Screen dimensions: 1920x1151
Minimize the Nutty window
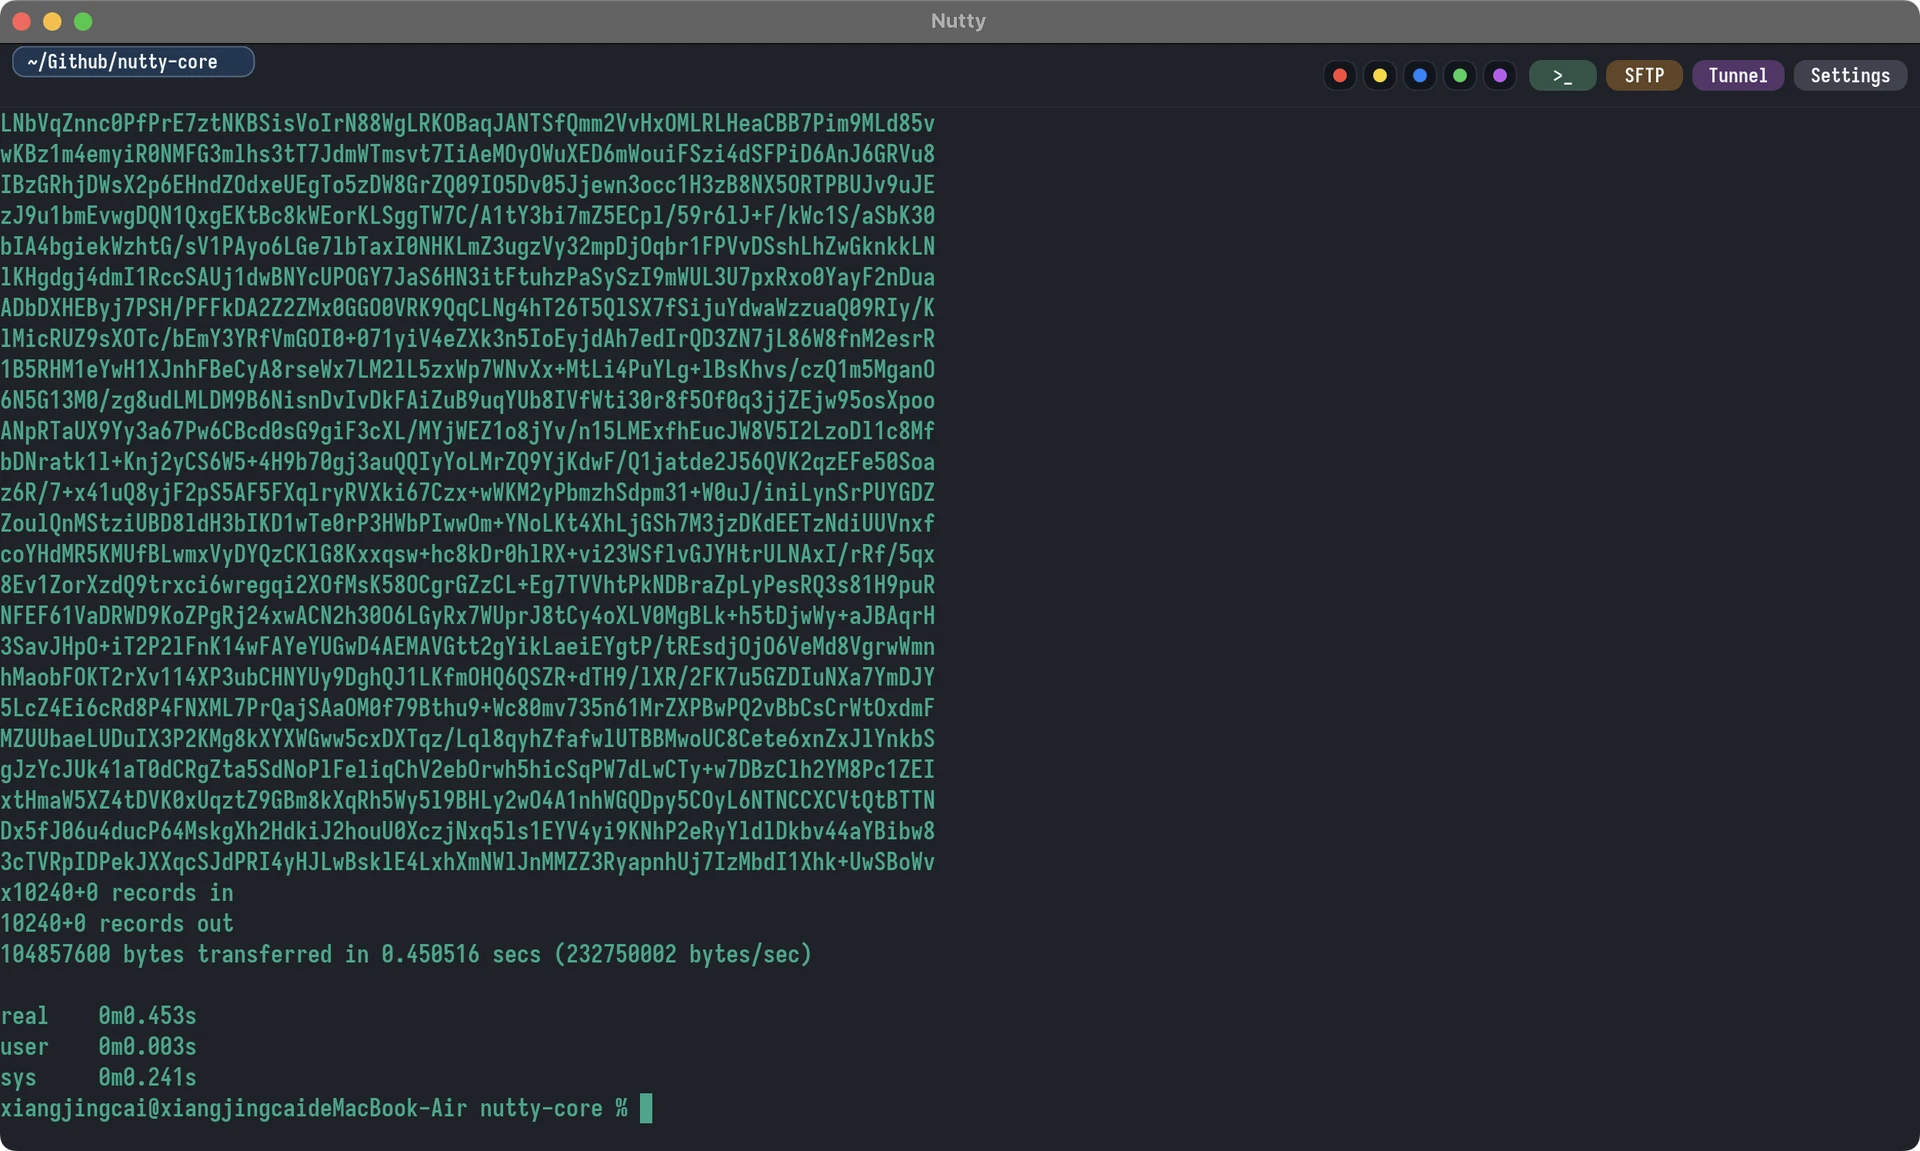point(53,21)
